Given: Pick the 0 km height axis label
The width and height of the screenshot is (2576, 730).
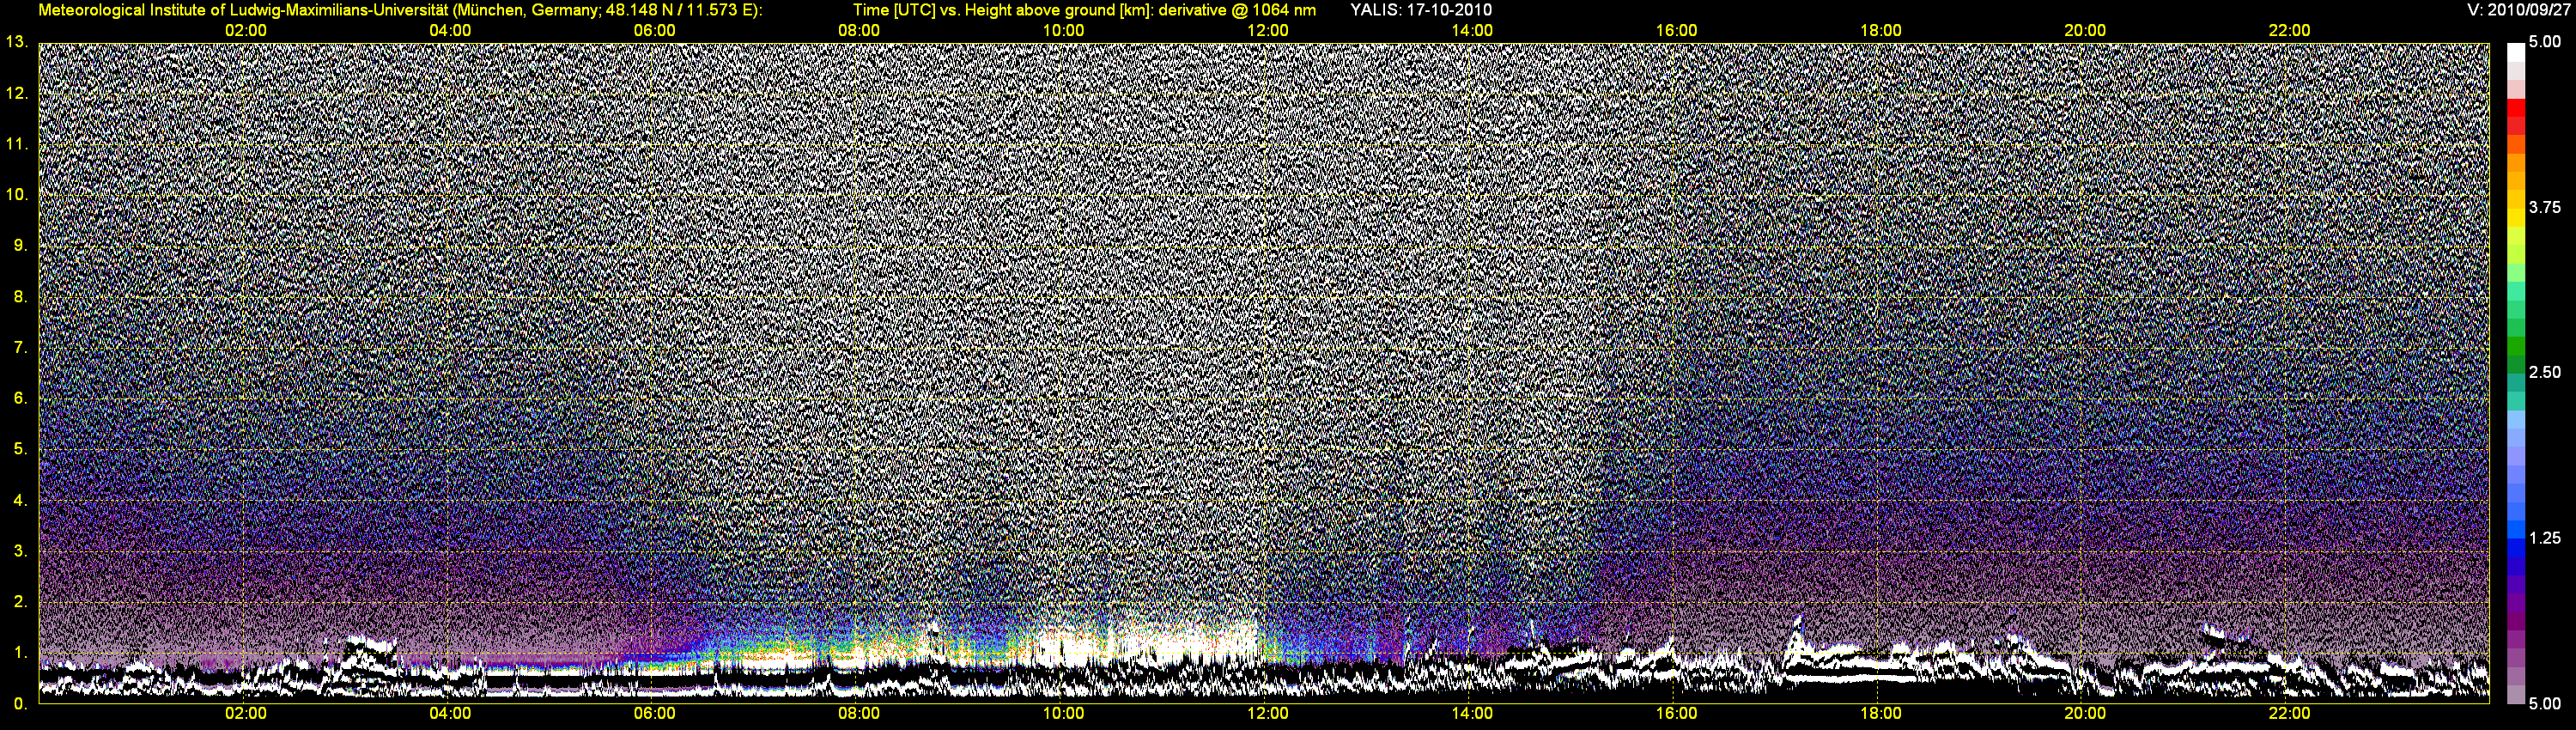Looking at the screenshot, I should tap(20, 704).
